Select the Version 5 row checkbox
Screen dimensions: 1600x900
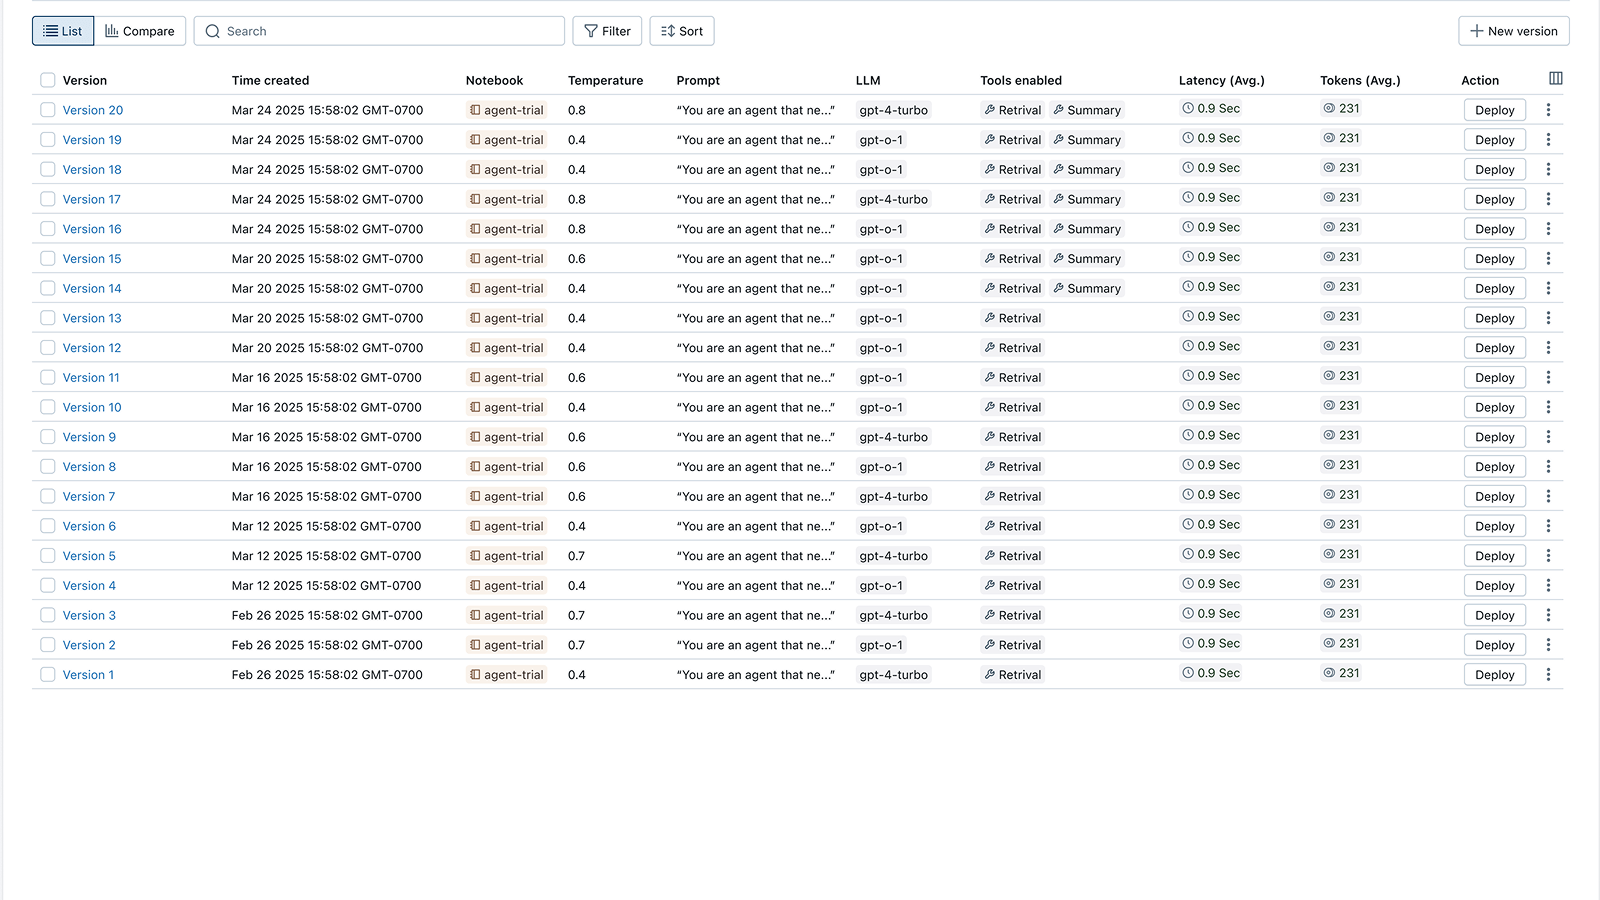click(x=48, y=556)
